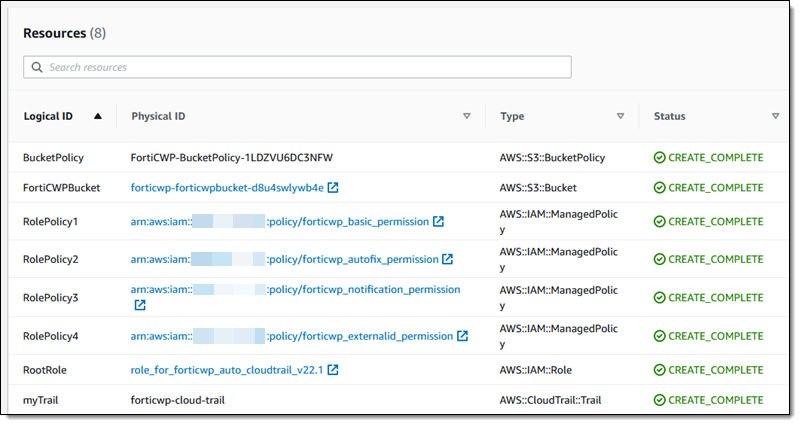This screenshot has height=425, width=800.
Task: Click external link icon for RolePolicy2
Action: [x=447, y=259]
